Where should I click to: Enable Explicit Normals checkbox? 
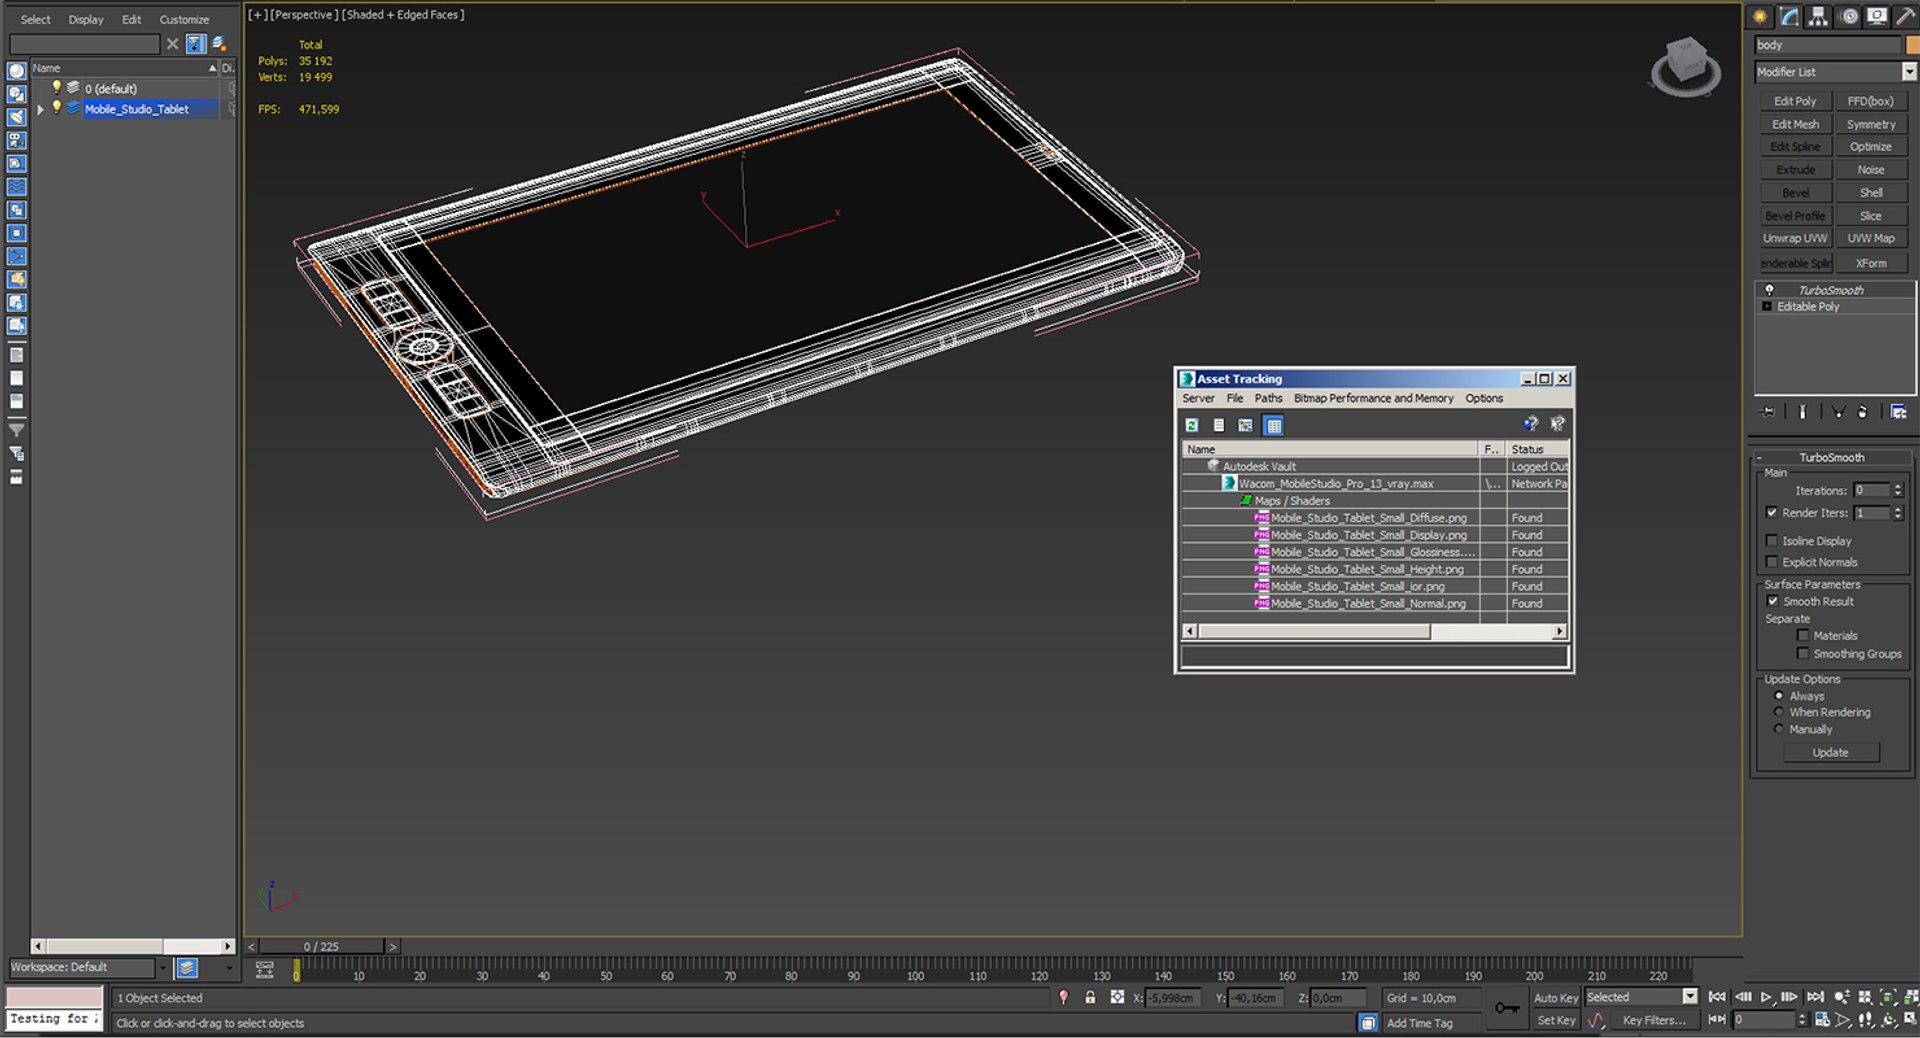coord(1772,562)
